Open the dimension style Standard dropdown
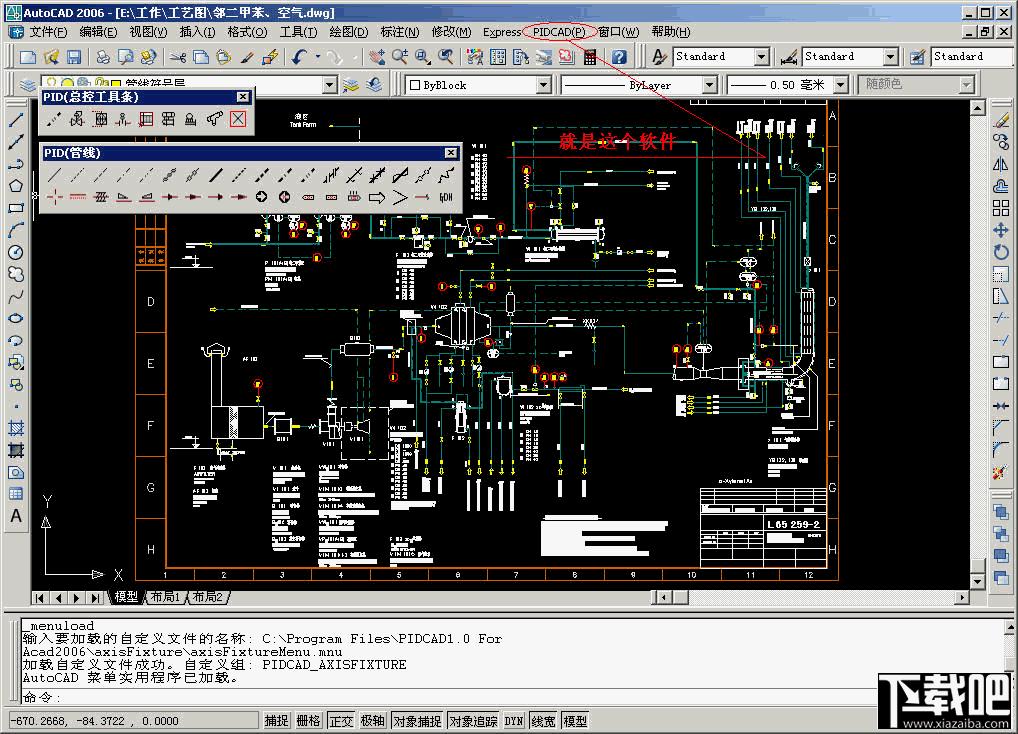The width and height of the screenshot is (1018, 734). [x=891, y=57]
